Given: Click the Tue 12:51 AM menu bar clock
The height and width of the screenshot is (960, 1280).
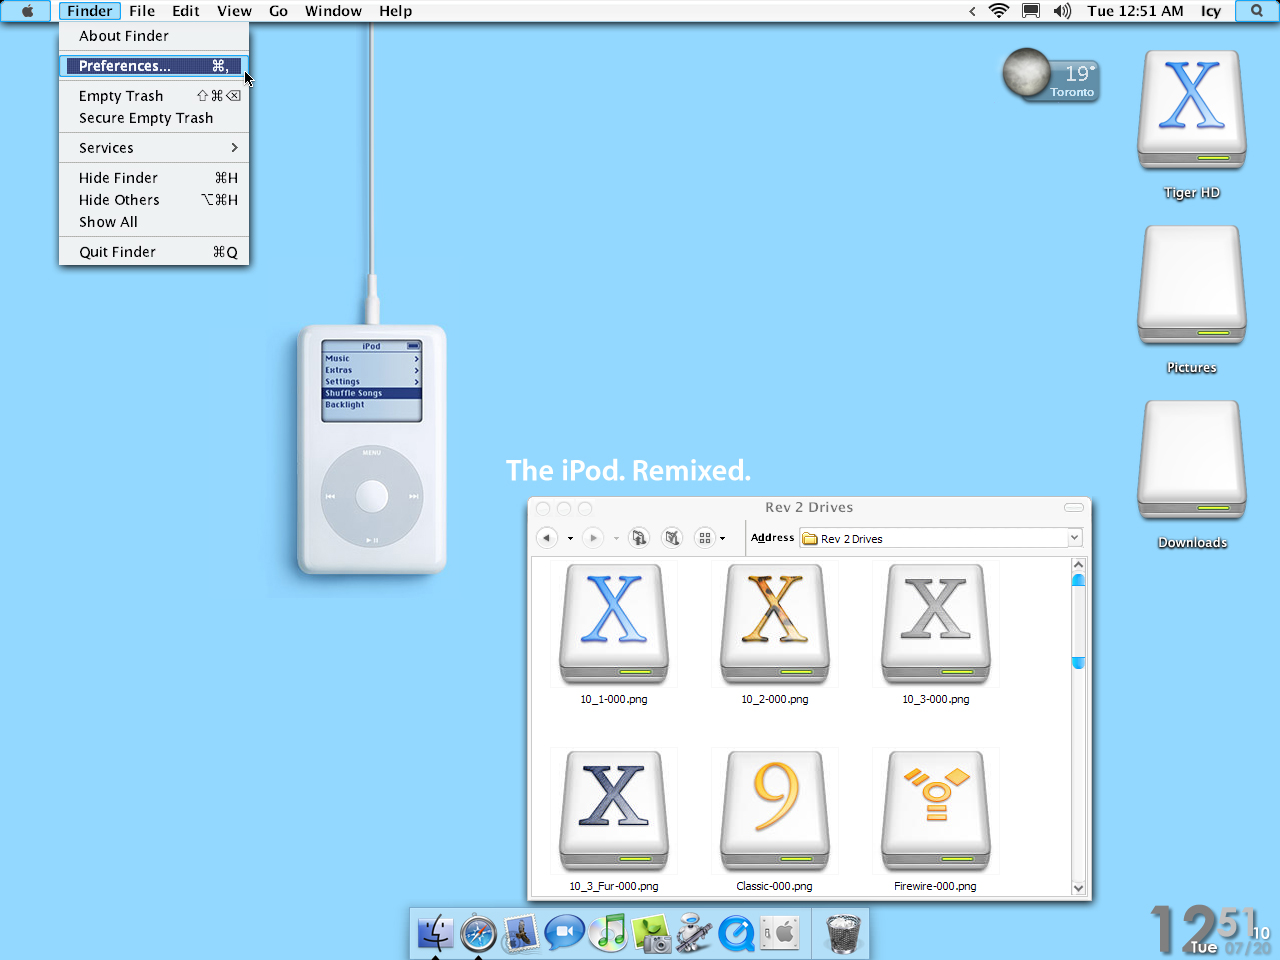Looking at the screenshot, I should click(1135, 11).
